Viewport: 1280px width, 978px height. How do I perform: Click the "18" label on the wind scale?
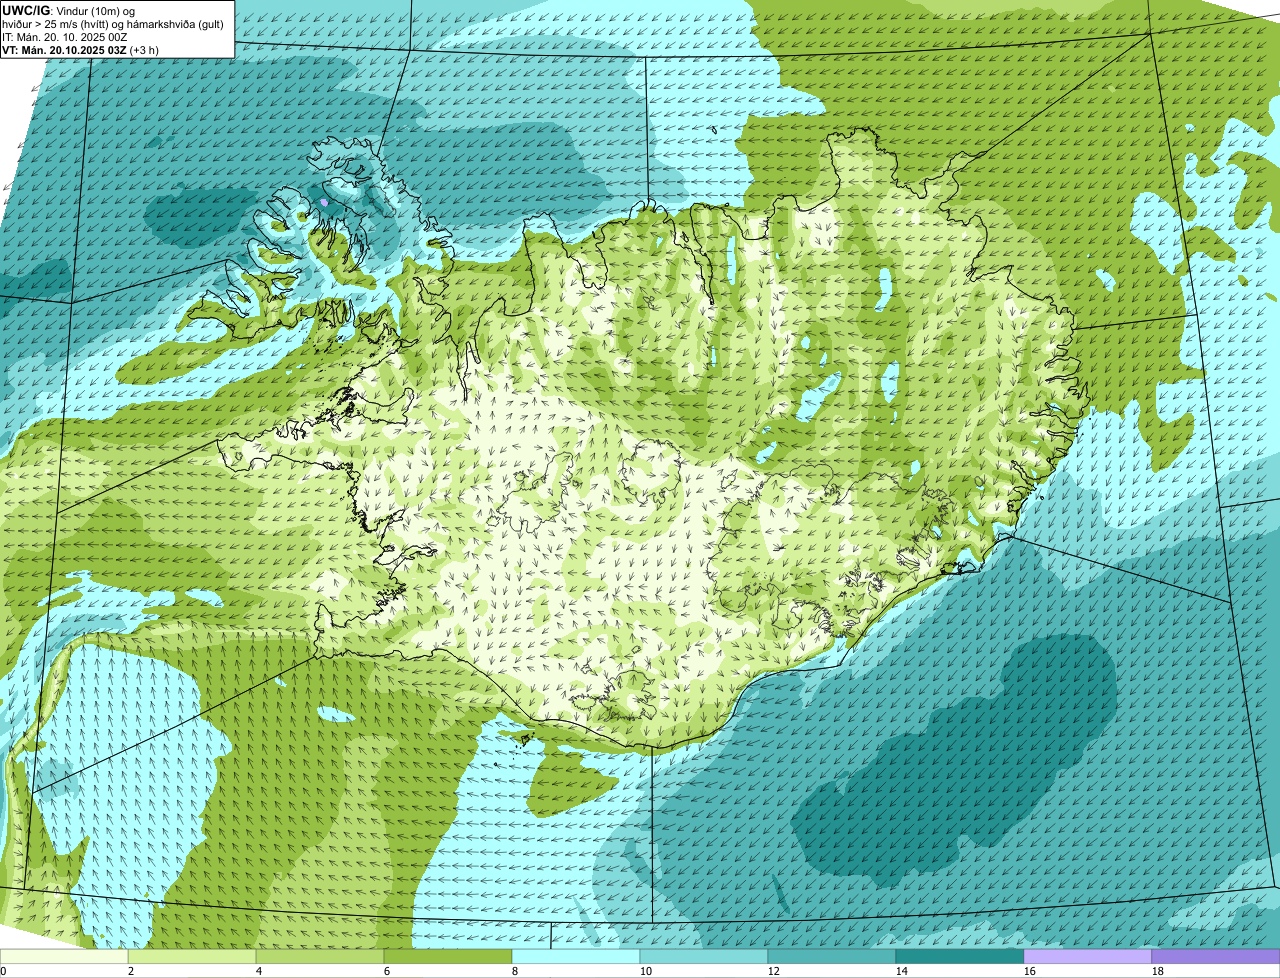[1158, 971]
